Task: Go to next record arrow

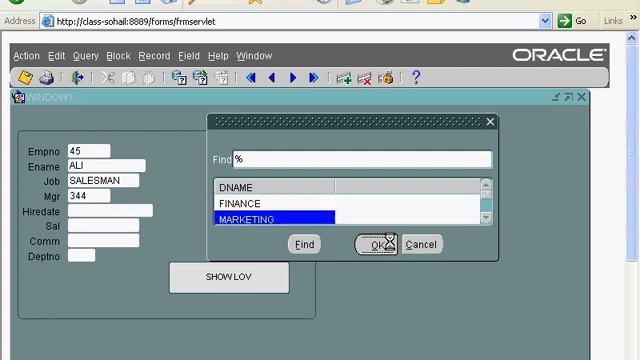Action: 293,78
